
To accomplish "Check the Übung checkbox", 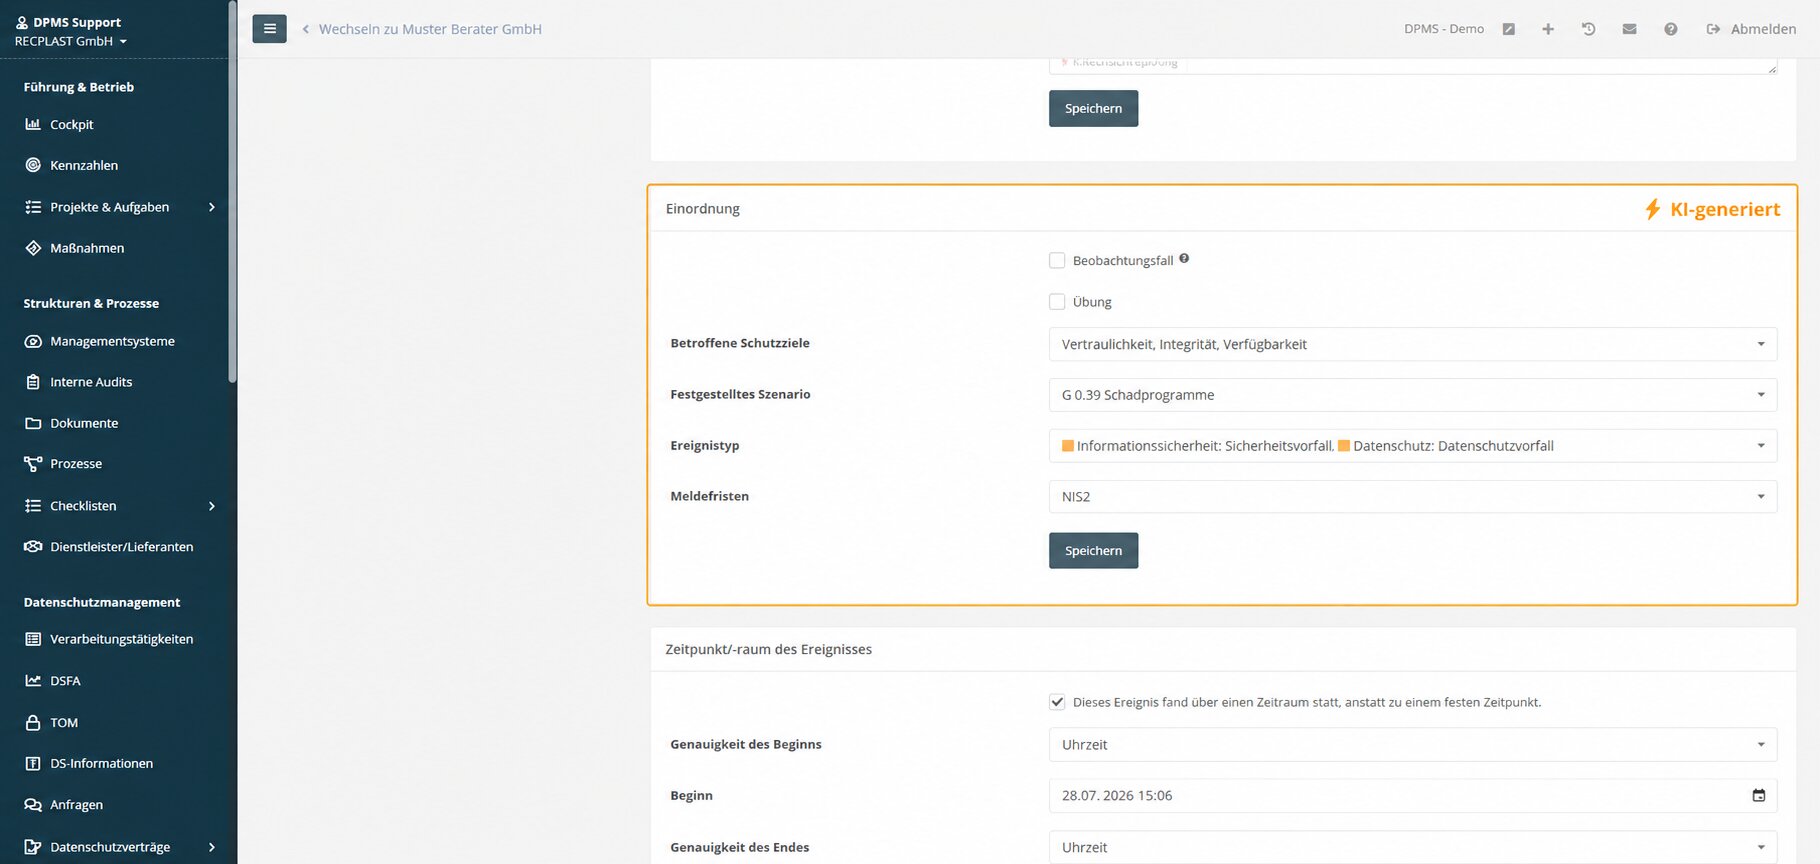I will pyautogui.click(x=1057, y=301).
